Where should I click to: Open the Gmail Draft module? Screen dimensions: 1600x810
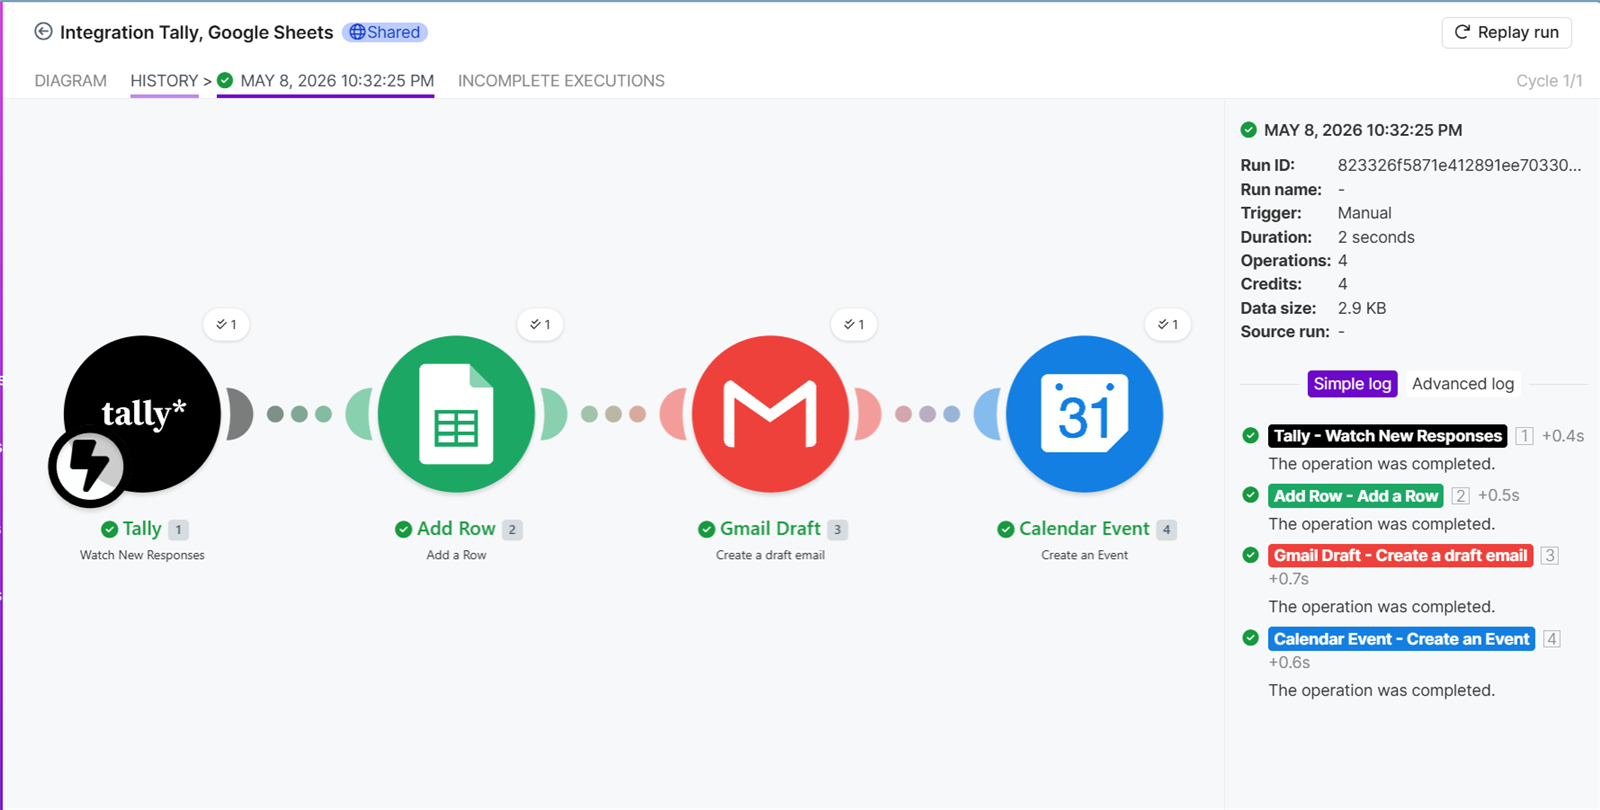coord(770,414)
